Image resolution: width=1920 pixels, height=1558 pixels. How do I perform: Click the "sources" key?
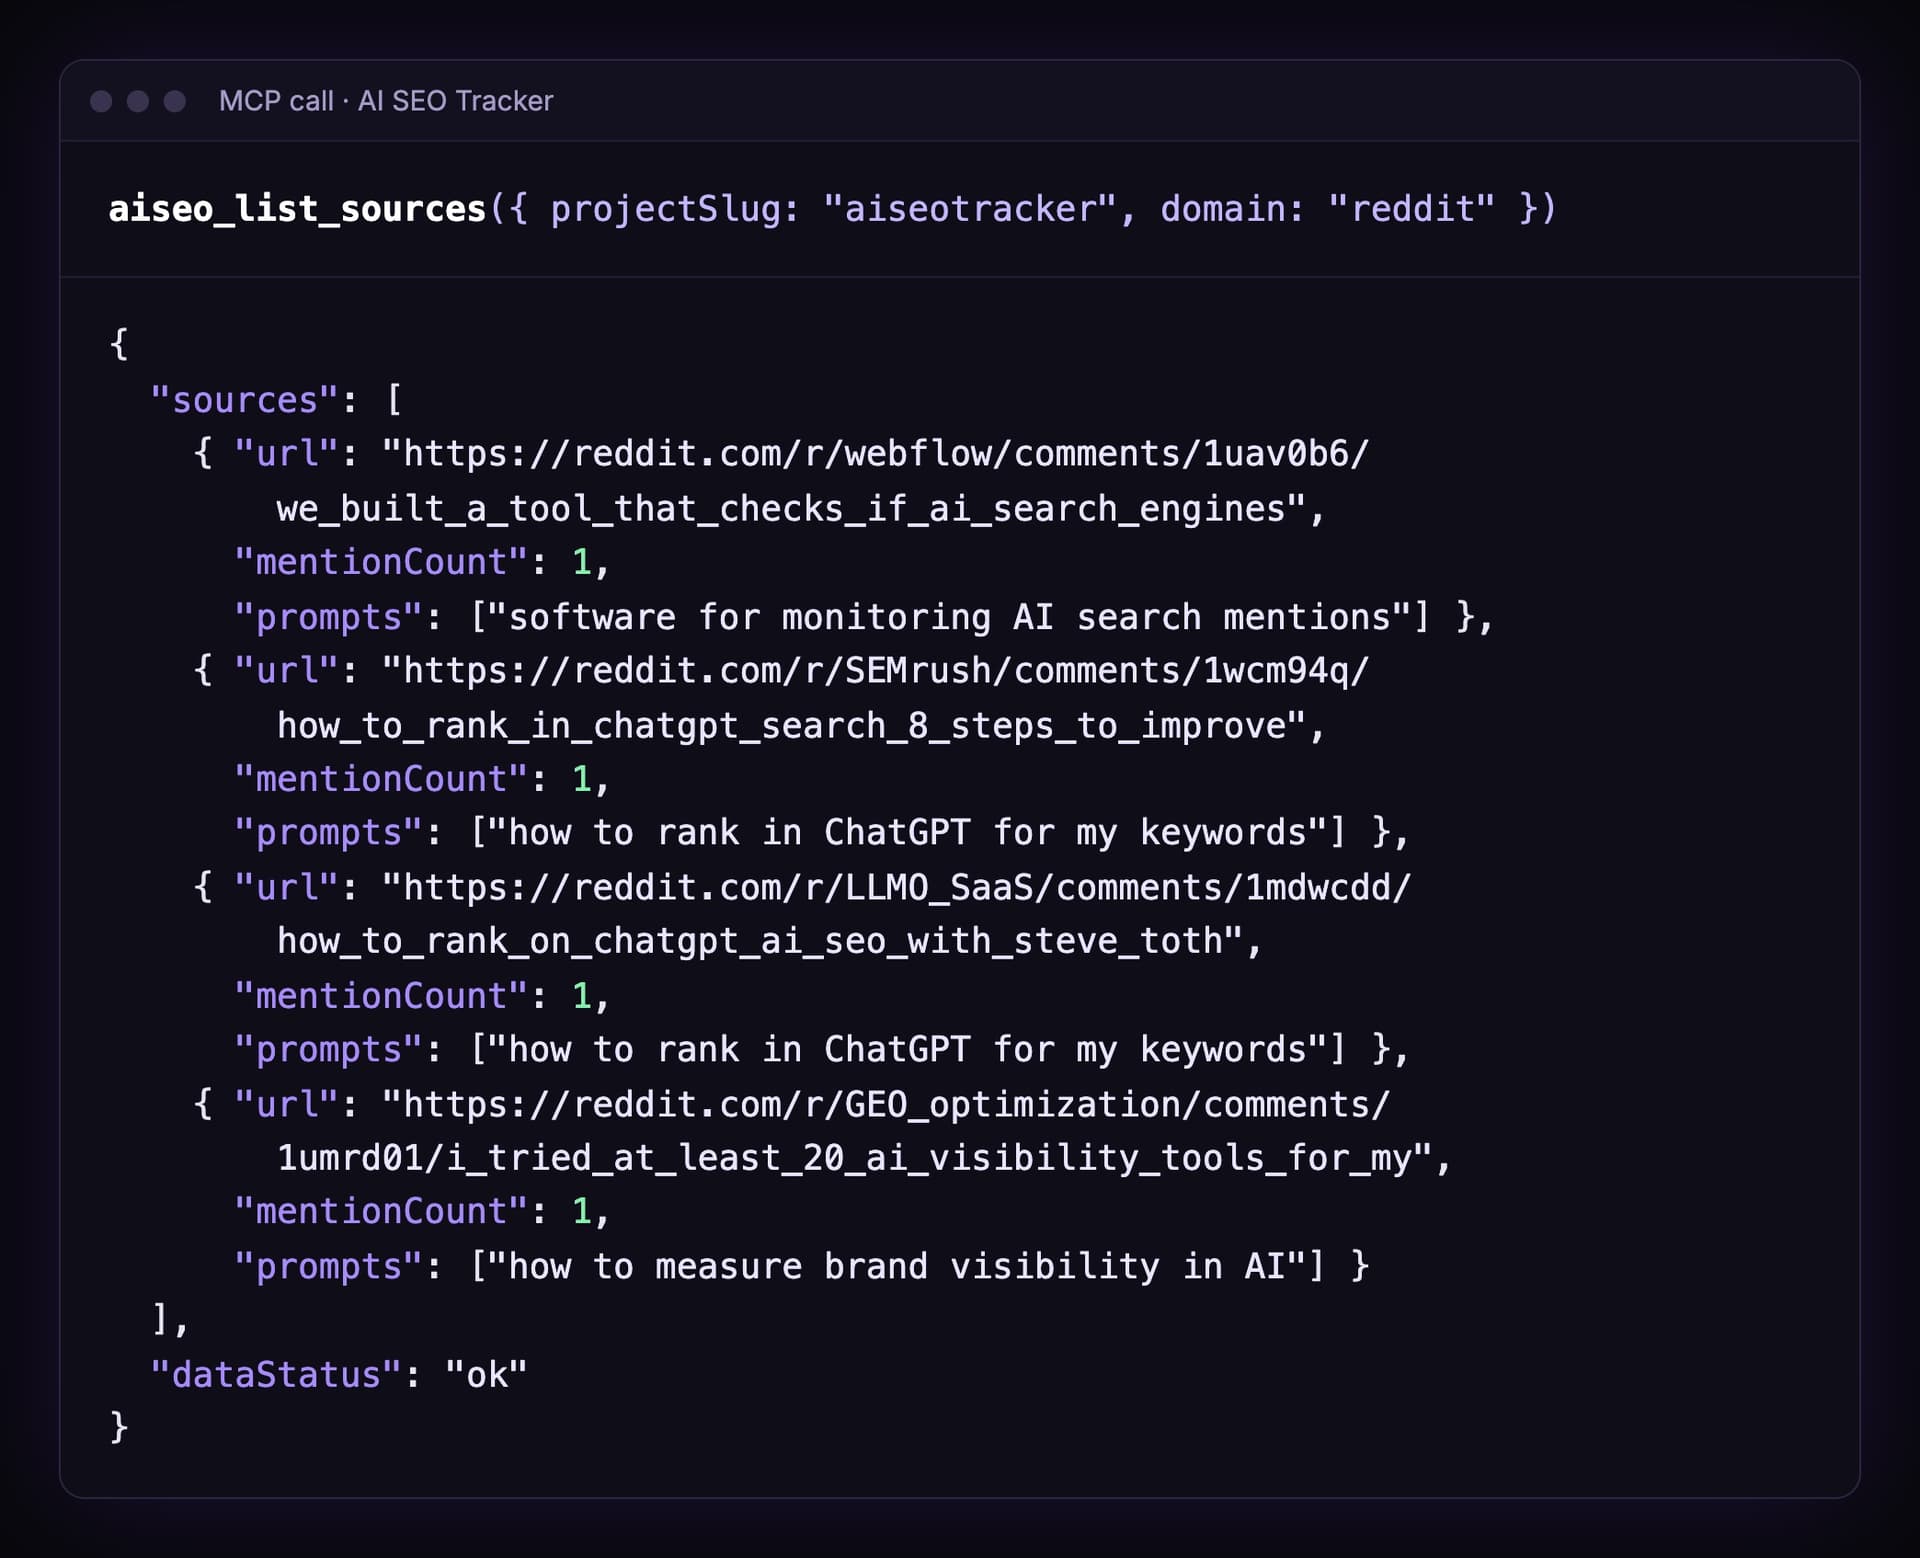245,400
